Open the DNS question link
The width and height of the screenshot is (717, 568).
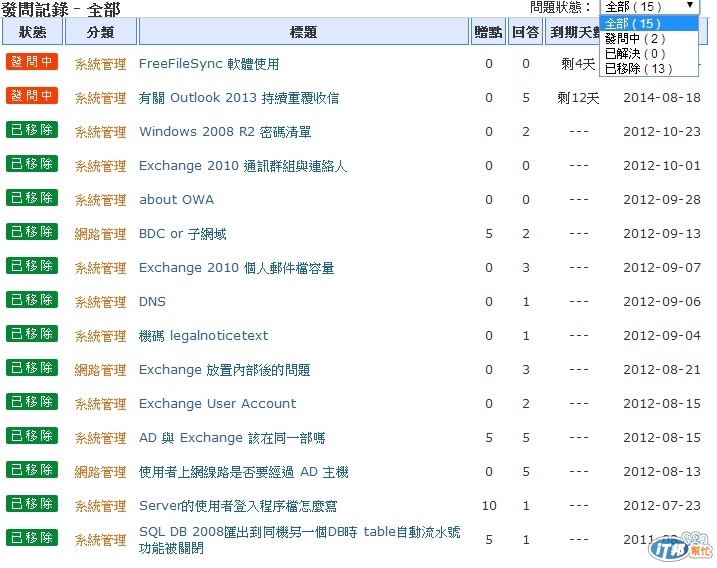click(x=152, y=302)
